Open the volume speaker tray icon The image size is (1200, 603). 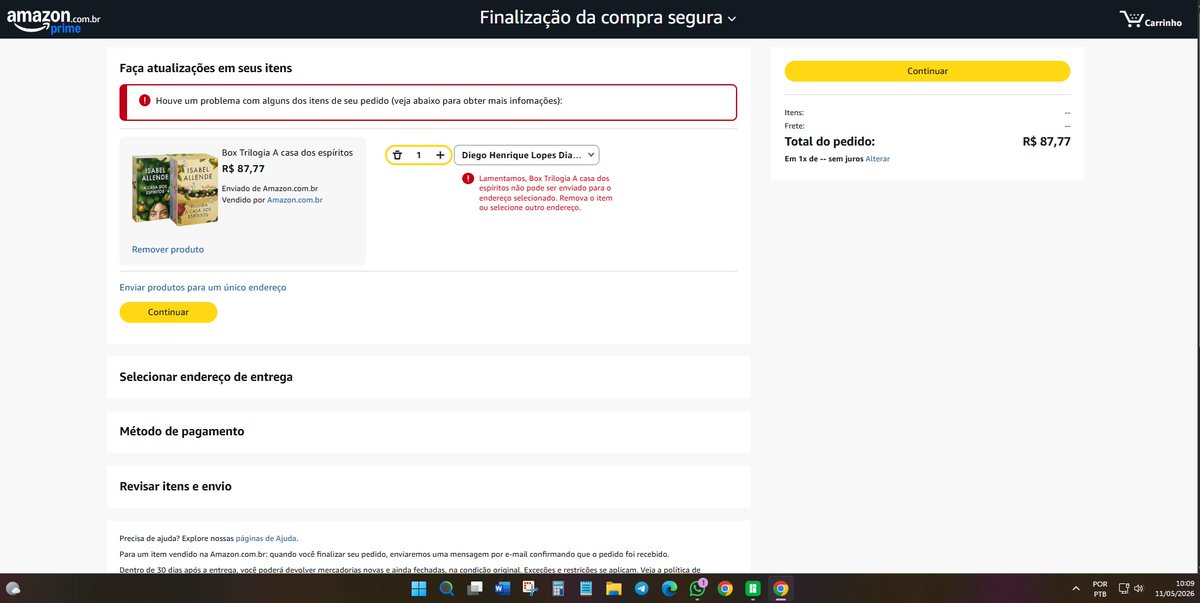pos(1139,588)
